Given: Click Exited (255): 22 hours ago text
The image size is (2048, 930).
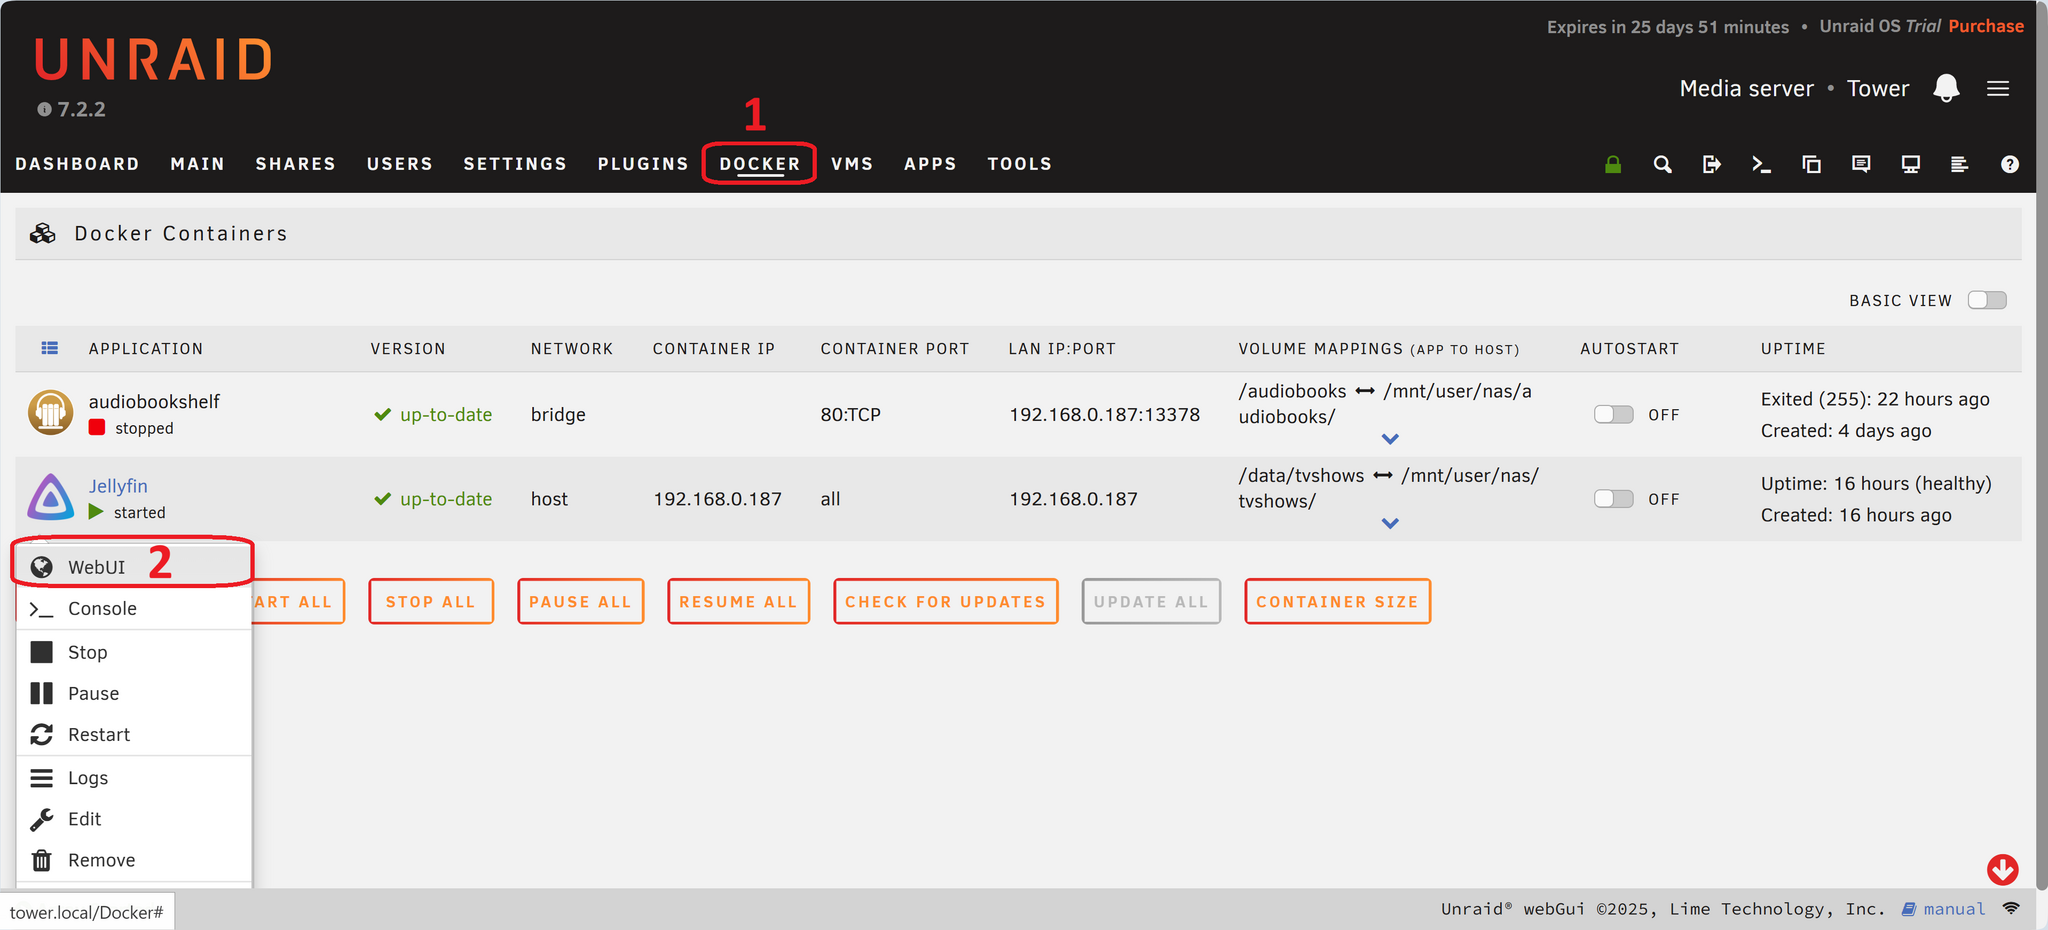Looking at the screenshot, I should (1875, 399).
